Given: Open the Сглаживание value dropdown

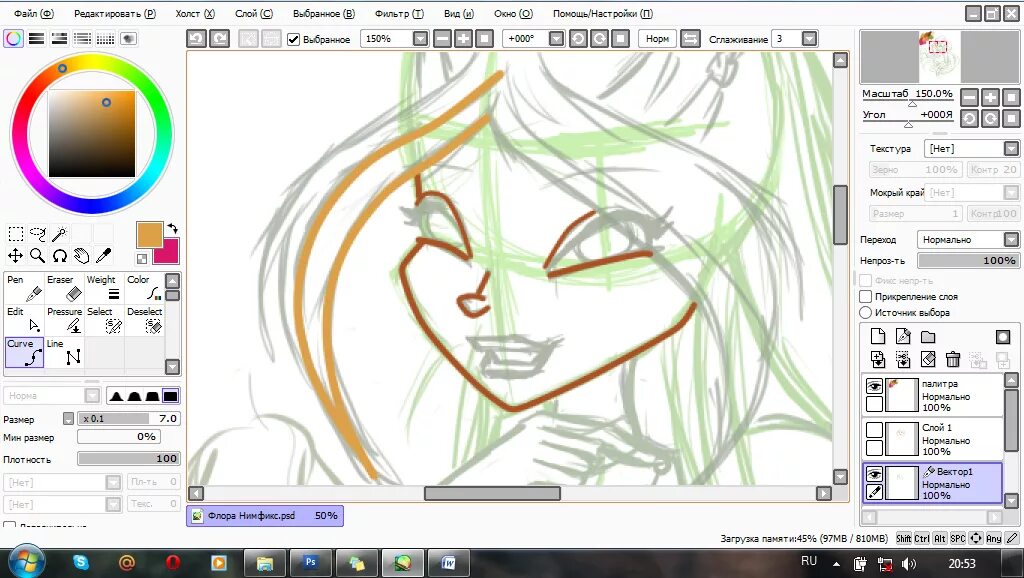Looking at the screenshot, I should pyautogui.click(x=808, y=39).
